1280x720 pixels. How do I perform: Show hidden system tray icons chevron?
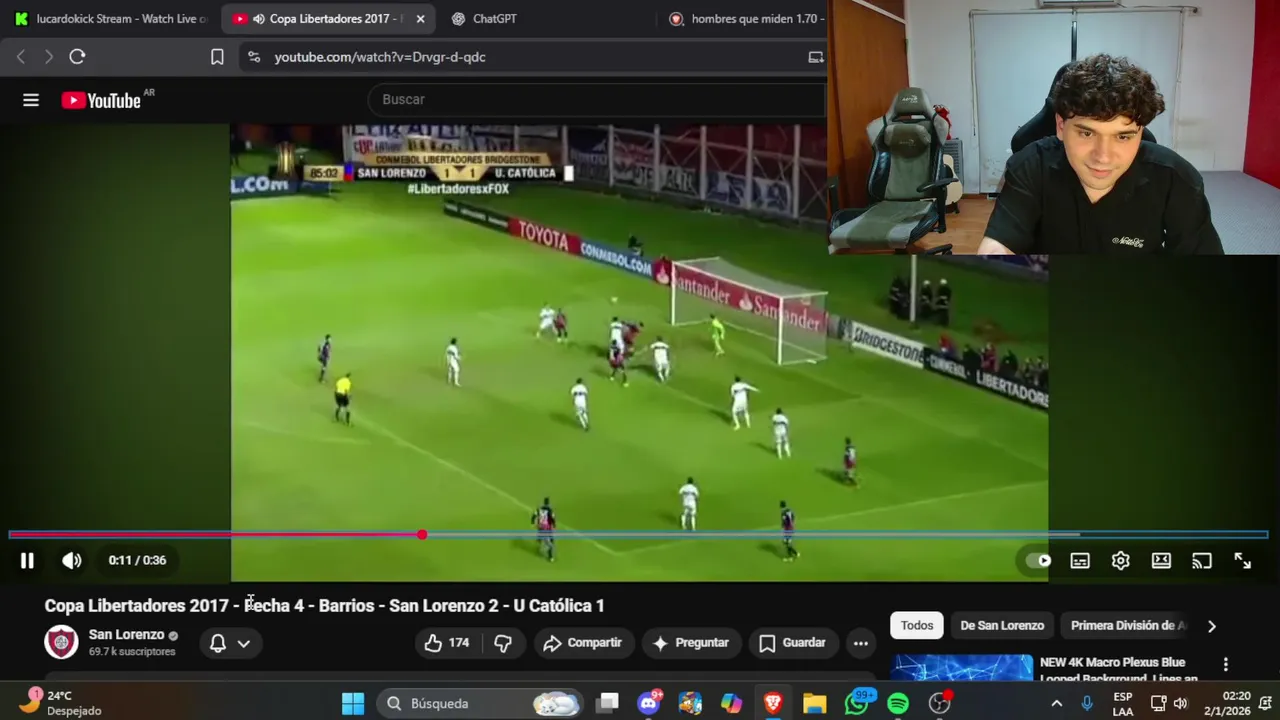pyautogui.click(x=1056, y=704)
